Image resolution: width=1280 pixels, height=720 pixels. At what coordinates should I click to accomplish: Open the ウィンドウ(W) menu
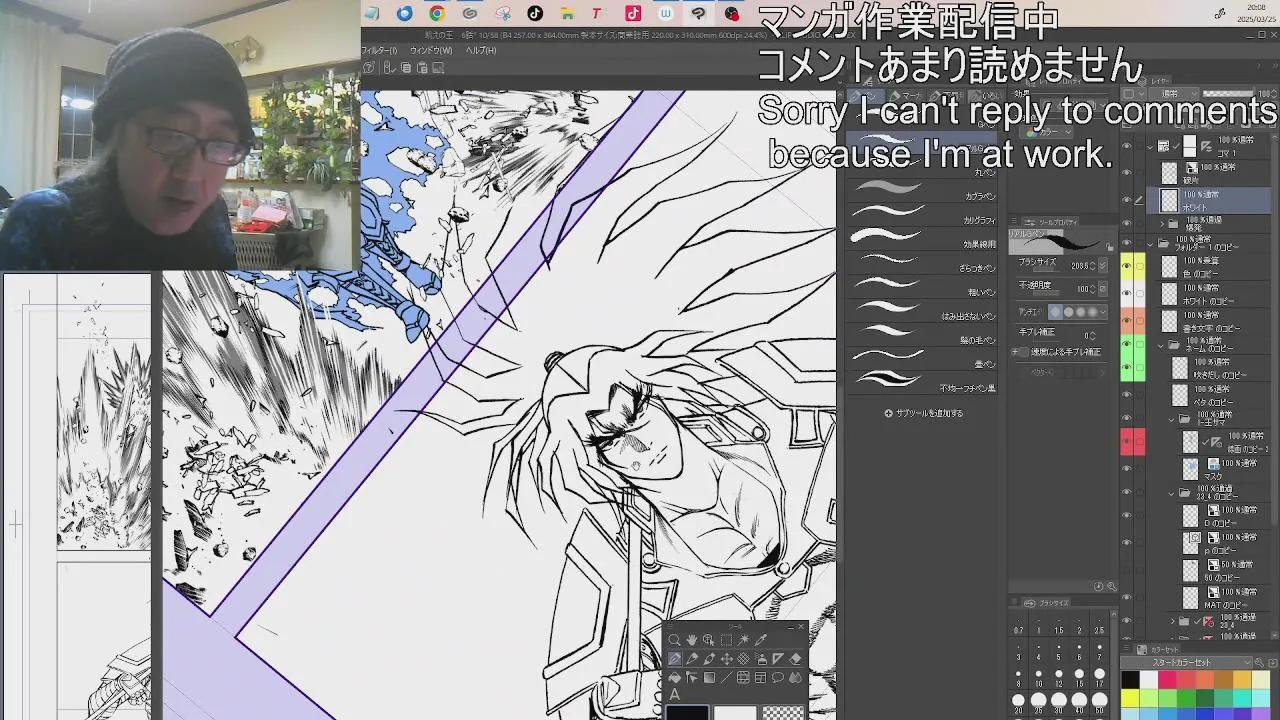pyautogui.click(x=431, y=50)
